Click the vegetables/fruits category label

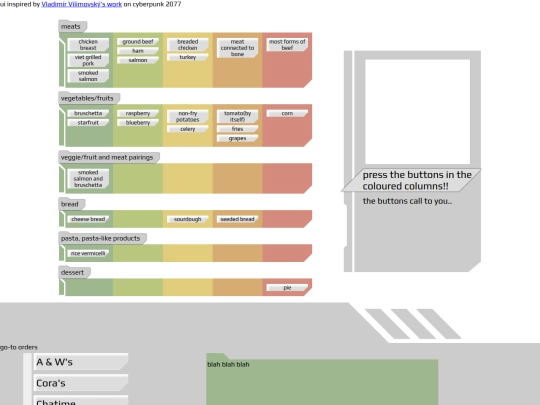click(x=89, y=98)
